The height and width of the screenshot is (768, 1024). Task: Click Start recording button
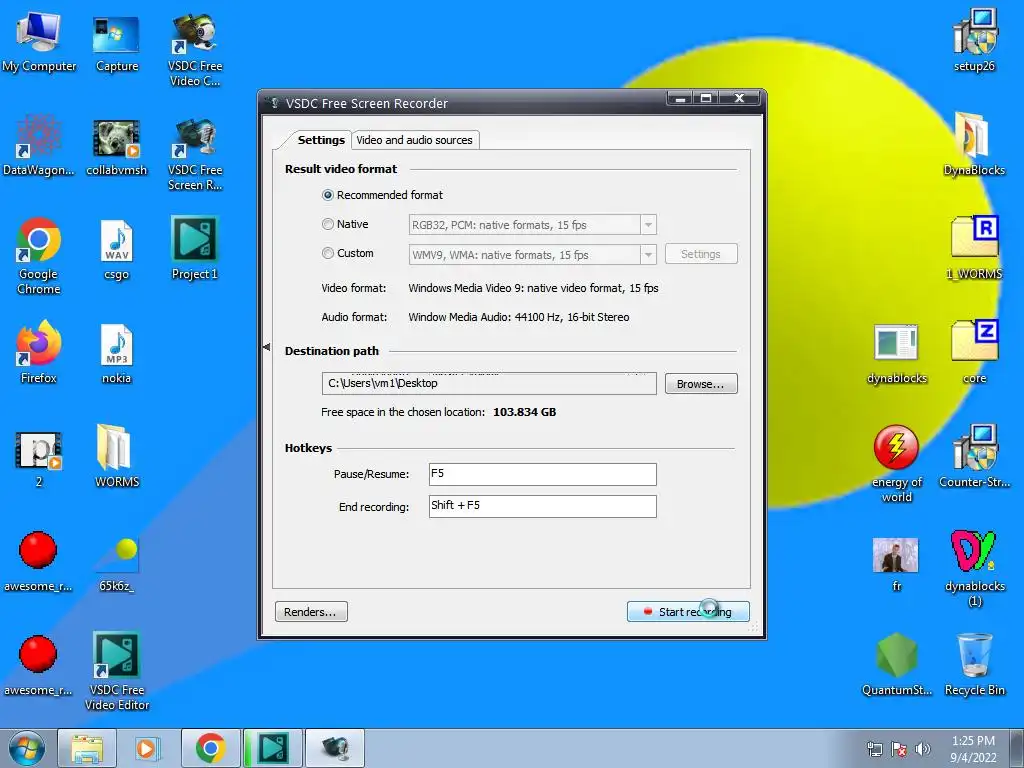click(x=688, y=611)
